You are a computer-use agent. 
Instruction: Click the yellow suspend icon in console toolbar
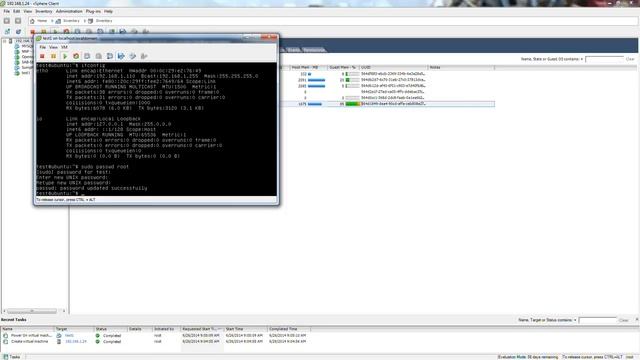tap(53, 56)
